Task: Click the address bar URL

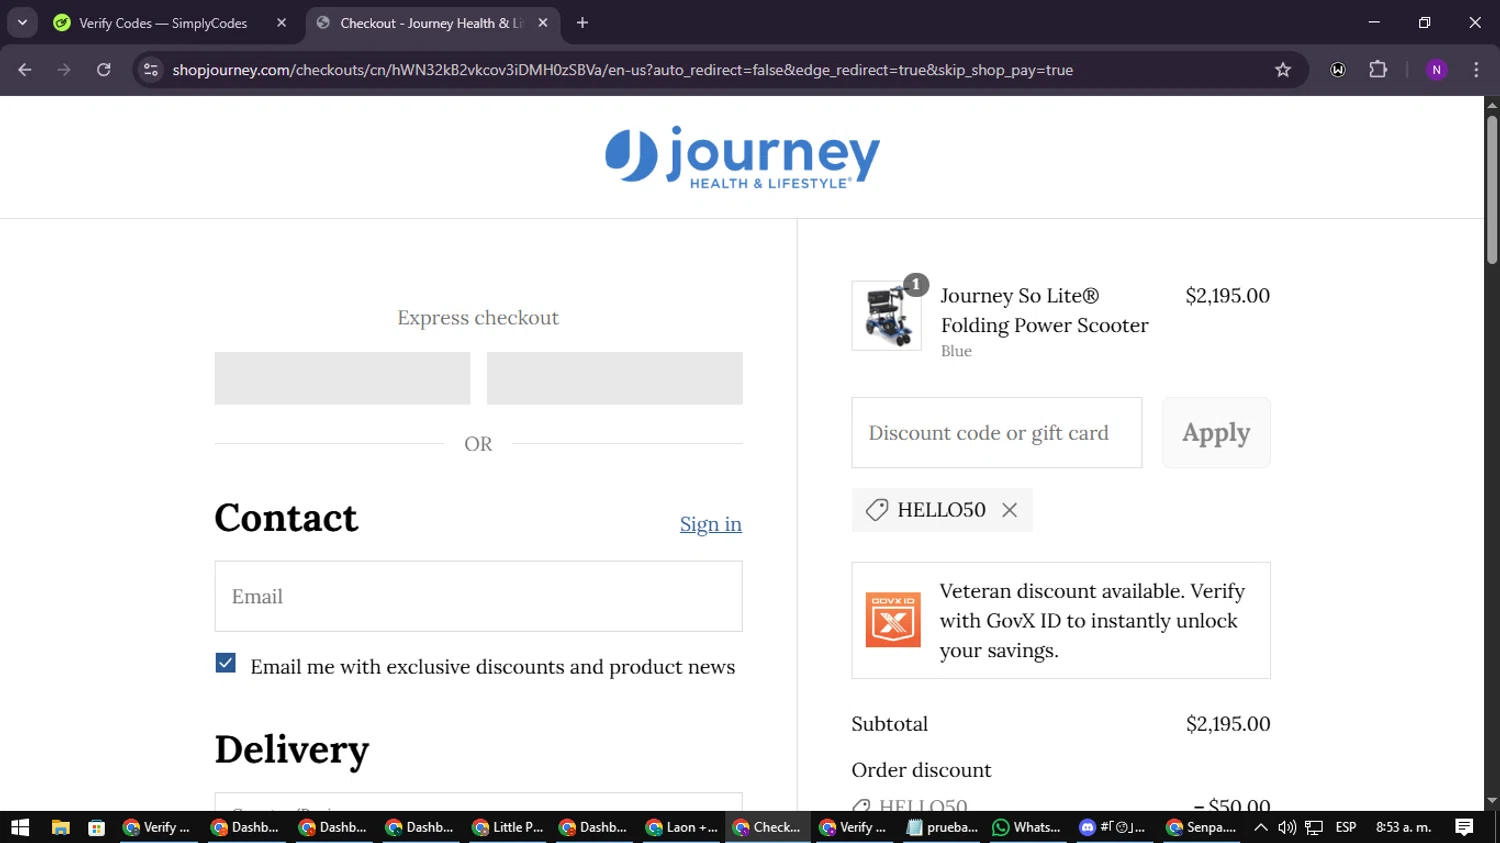Action: click(x=622, y=70)
